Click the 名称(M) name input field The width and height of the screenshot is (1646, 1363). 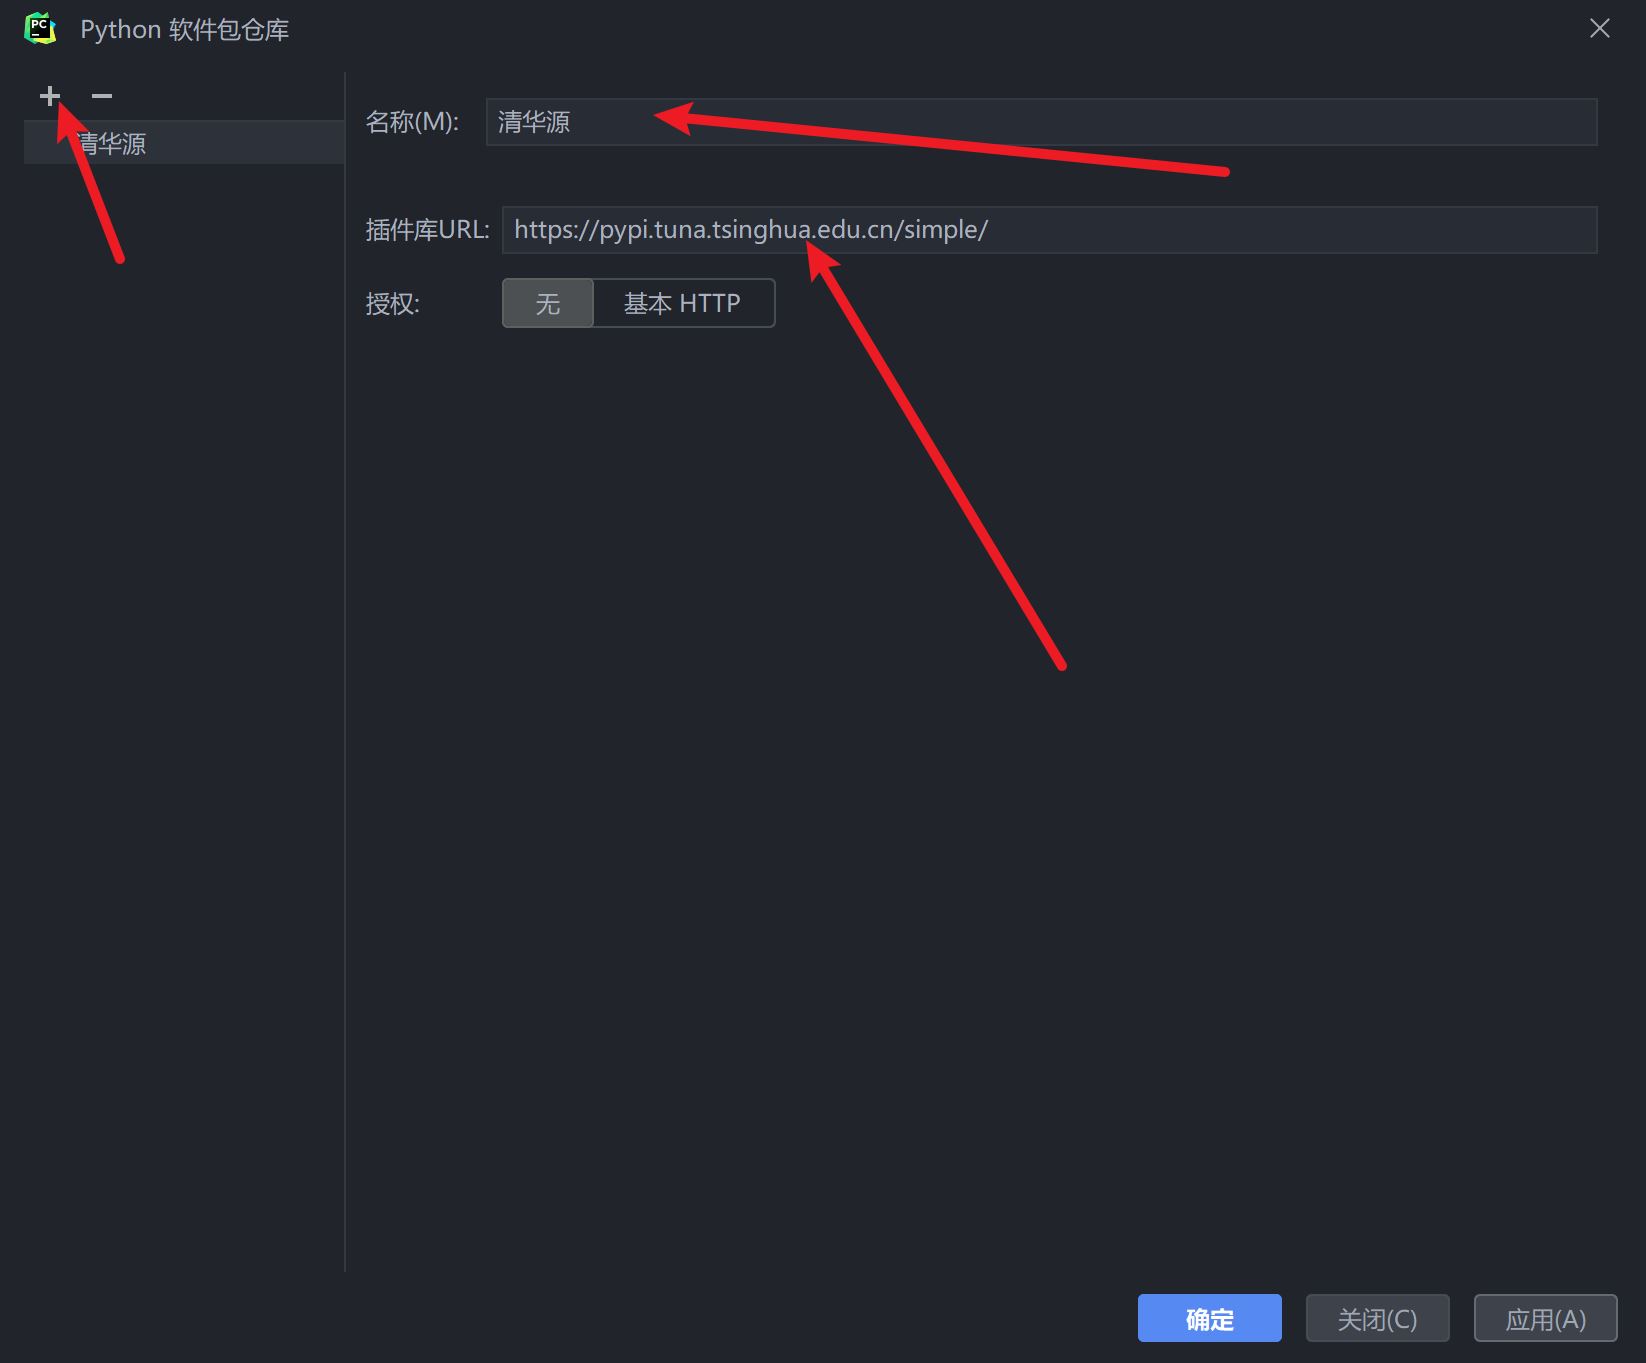1041,122
